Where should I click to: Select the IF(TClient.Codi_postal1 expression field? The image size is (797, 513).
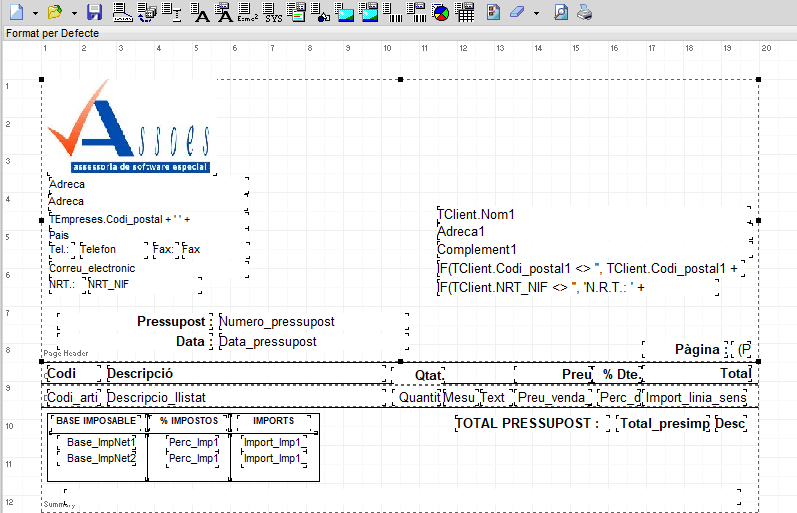coord(591,268)
